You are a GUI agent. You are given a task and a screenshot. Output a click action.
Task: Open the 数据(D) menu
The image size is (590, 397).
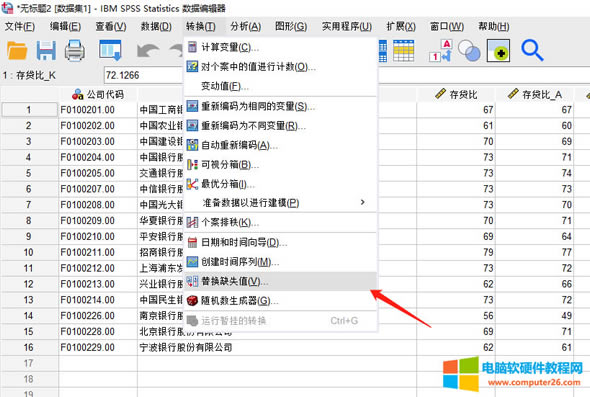click(156, 26)
